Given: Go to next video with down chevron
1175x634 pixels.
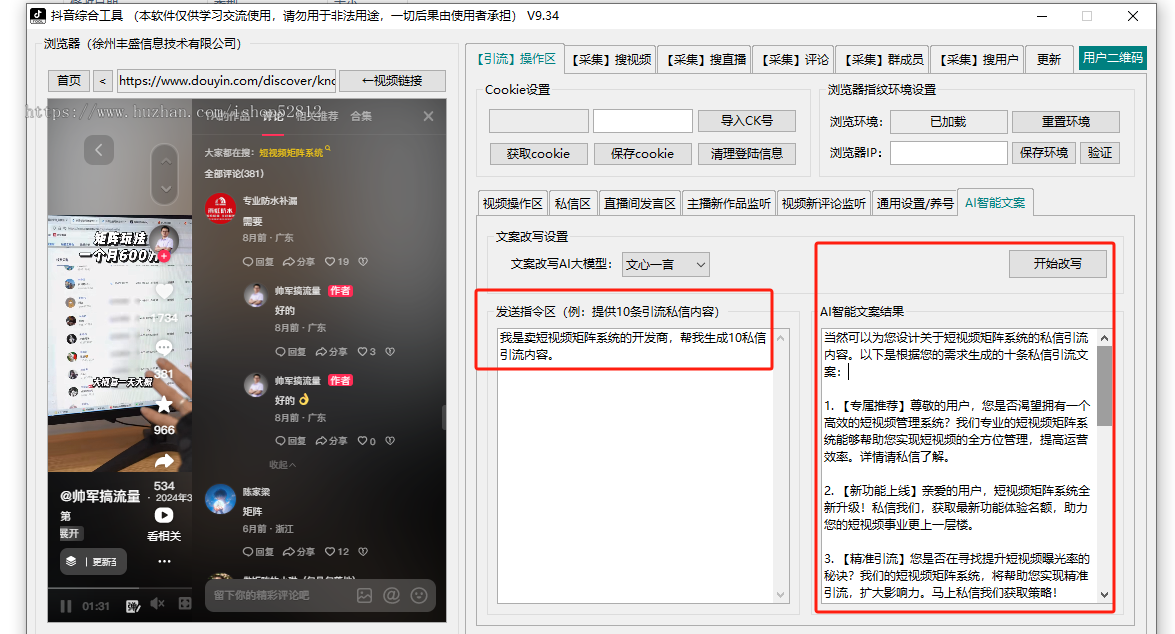Looking at the screenshot, I should click(166, 188).
